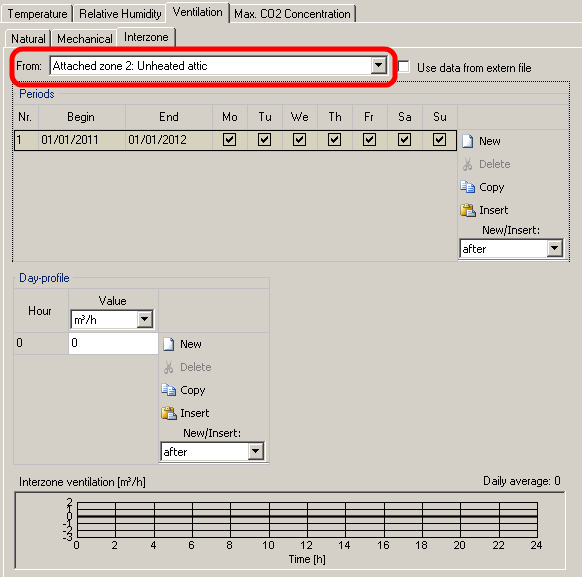Switch to the Relative Humidity tab
The image size is (582, 577).
120,14
